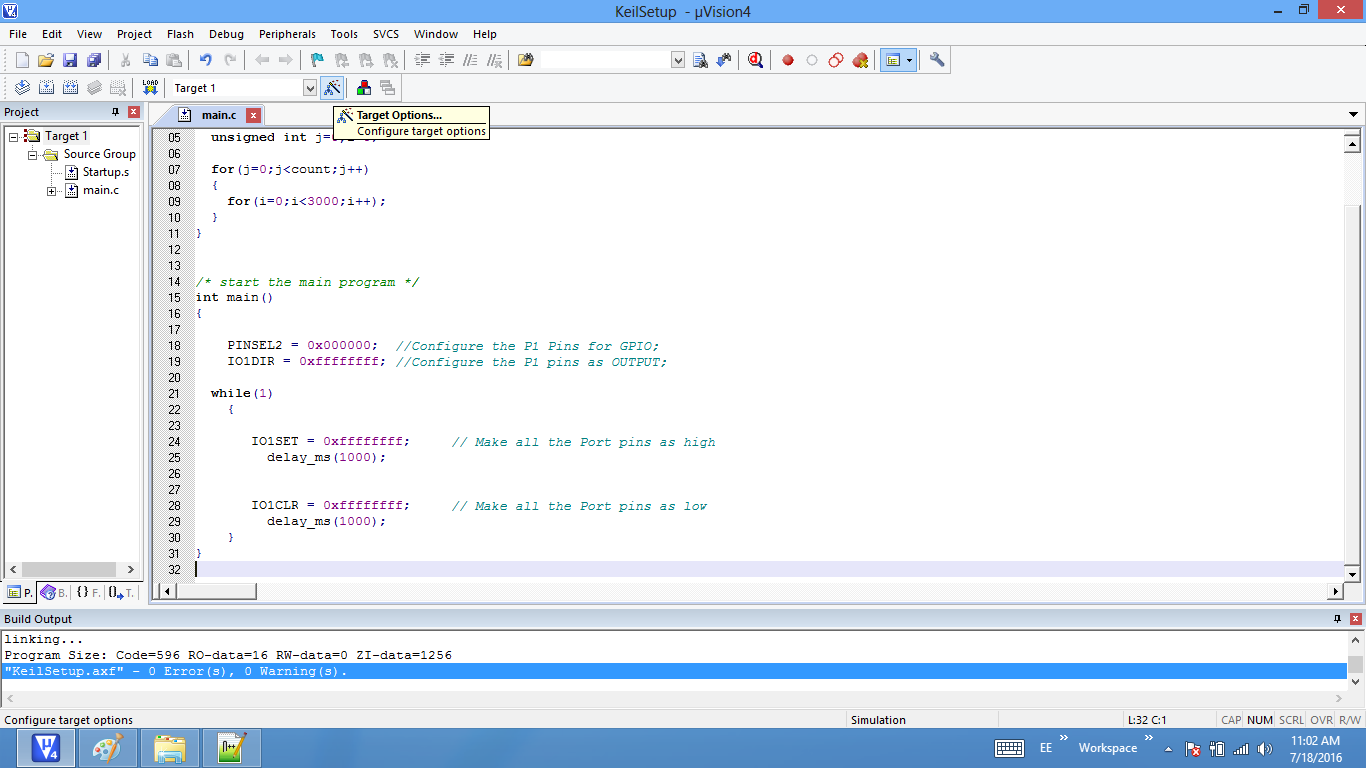The height and width of the screenshot is (768, 1366).
Task: Open Target Options magic wand icon
Action: pos(332,88)
